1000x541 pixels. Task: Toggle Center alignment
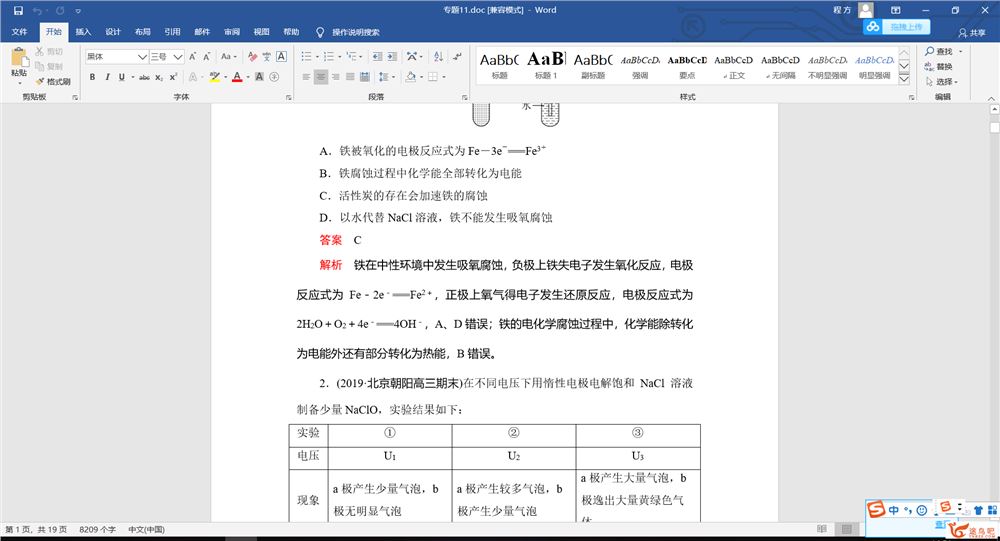coord(321,77)
